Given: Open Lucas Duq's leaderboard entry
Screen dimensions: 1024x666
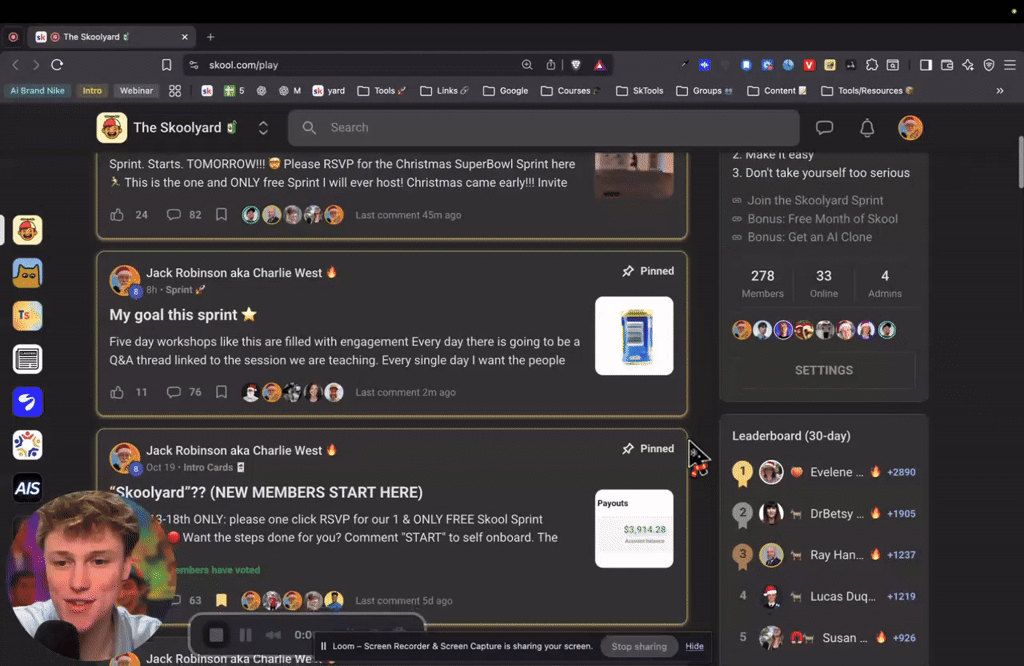Looking at the screenshot, I should [x=824, y=596].
